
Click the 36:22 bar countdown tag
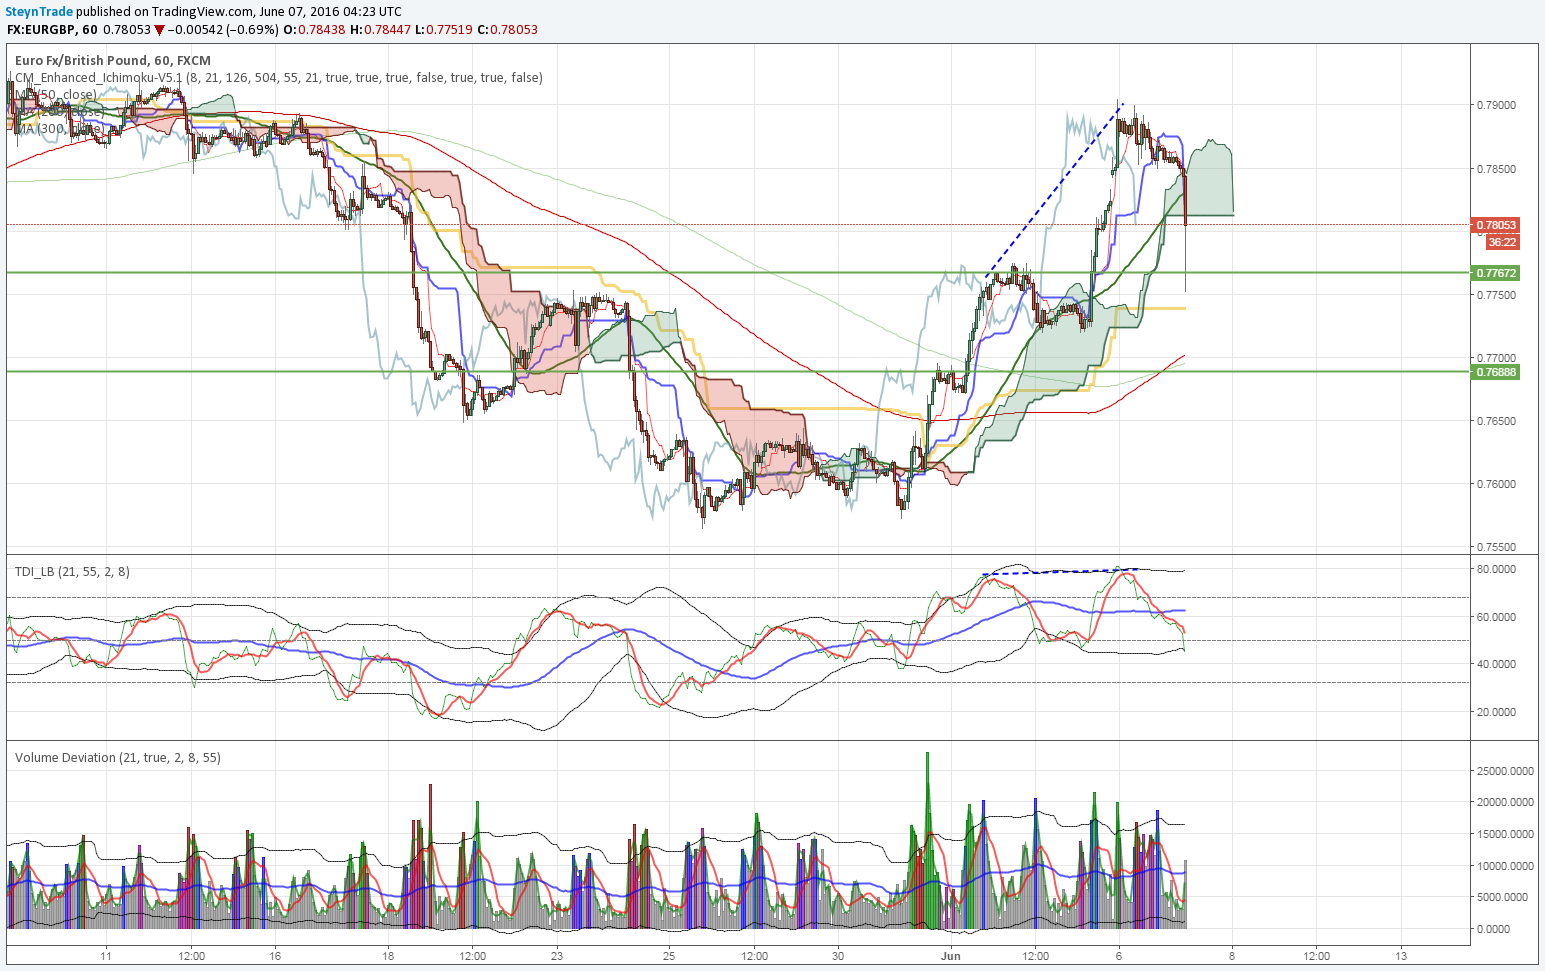coord(1502,242)
